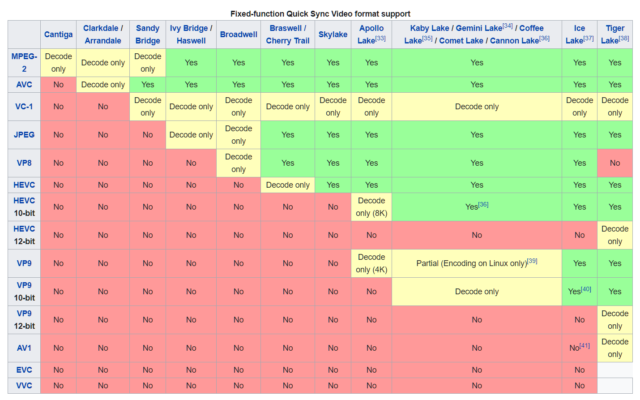
Task: Open the Sandy Bridge header link
Action: 148,34
